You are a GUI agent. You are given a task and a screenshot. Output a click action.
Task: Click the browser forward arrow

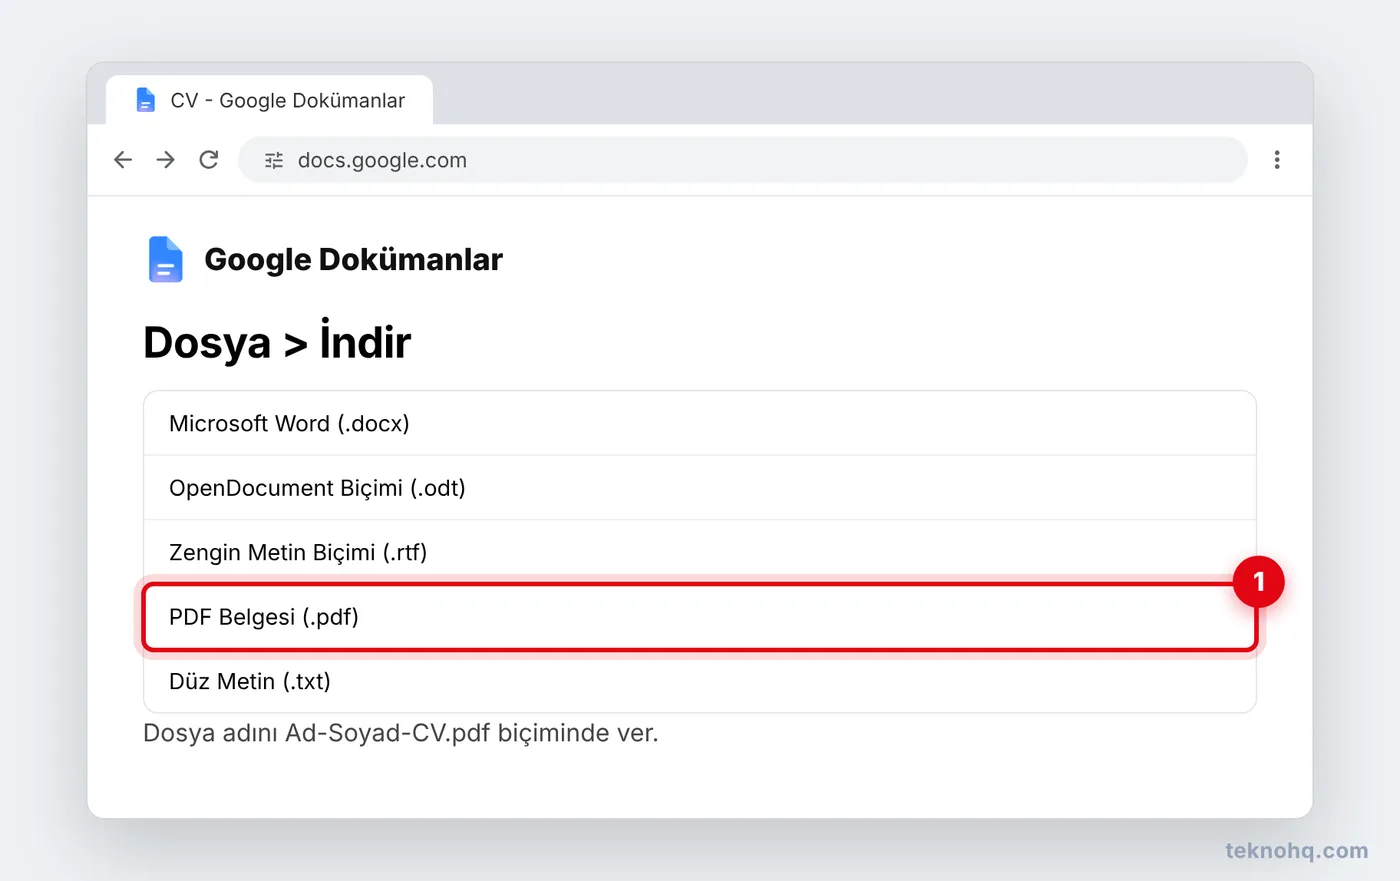click(166, 160)
